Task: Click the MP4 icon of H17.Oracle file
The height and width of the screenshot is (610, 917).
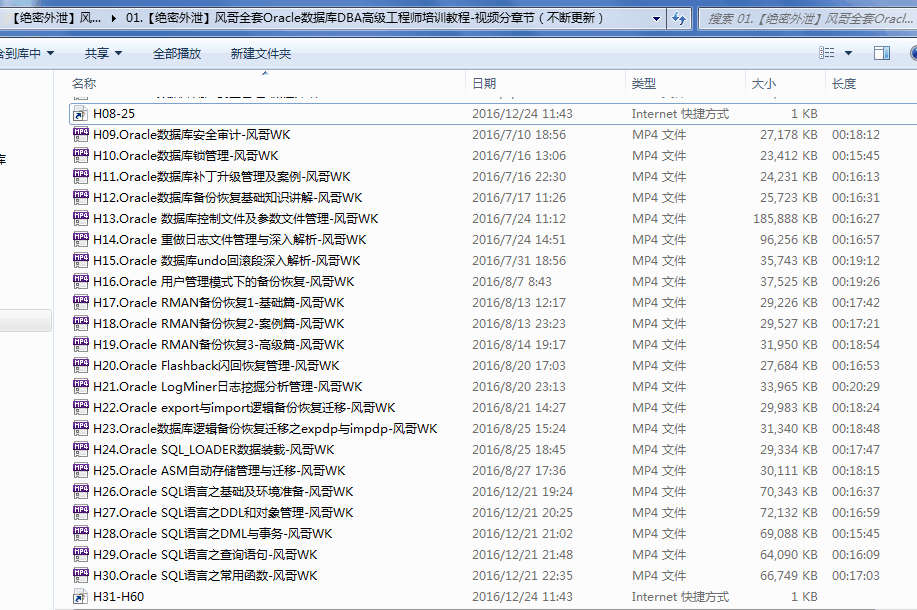Action: 80,303
